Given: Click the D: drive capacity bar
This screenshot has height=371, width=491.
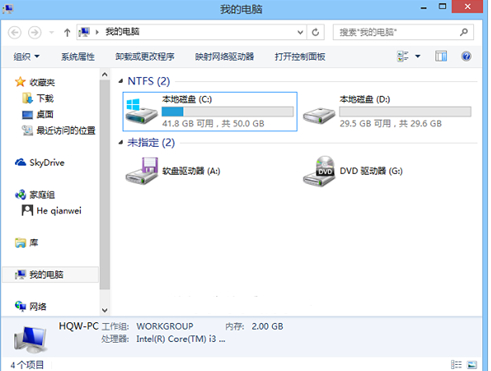Looking at the screenshot, I should coord(405,112).
